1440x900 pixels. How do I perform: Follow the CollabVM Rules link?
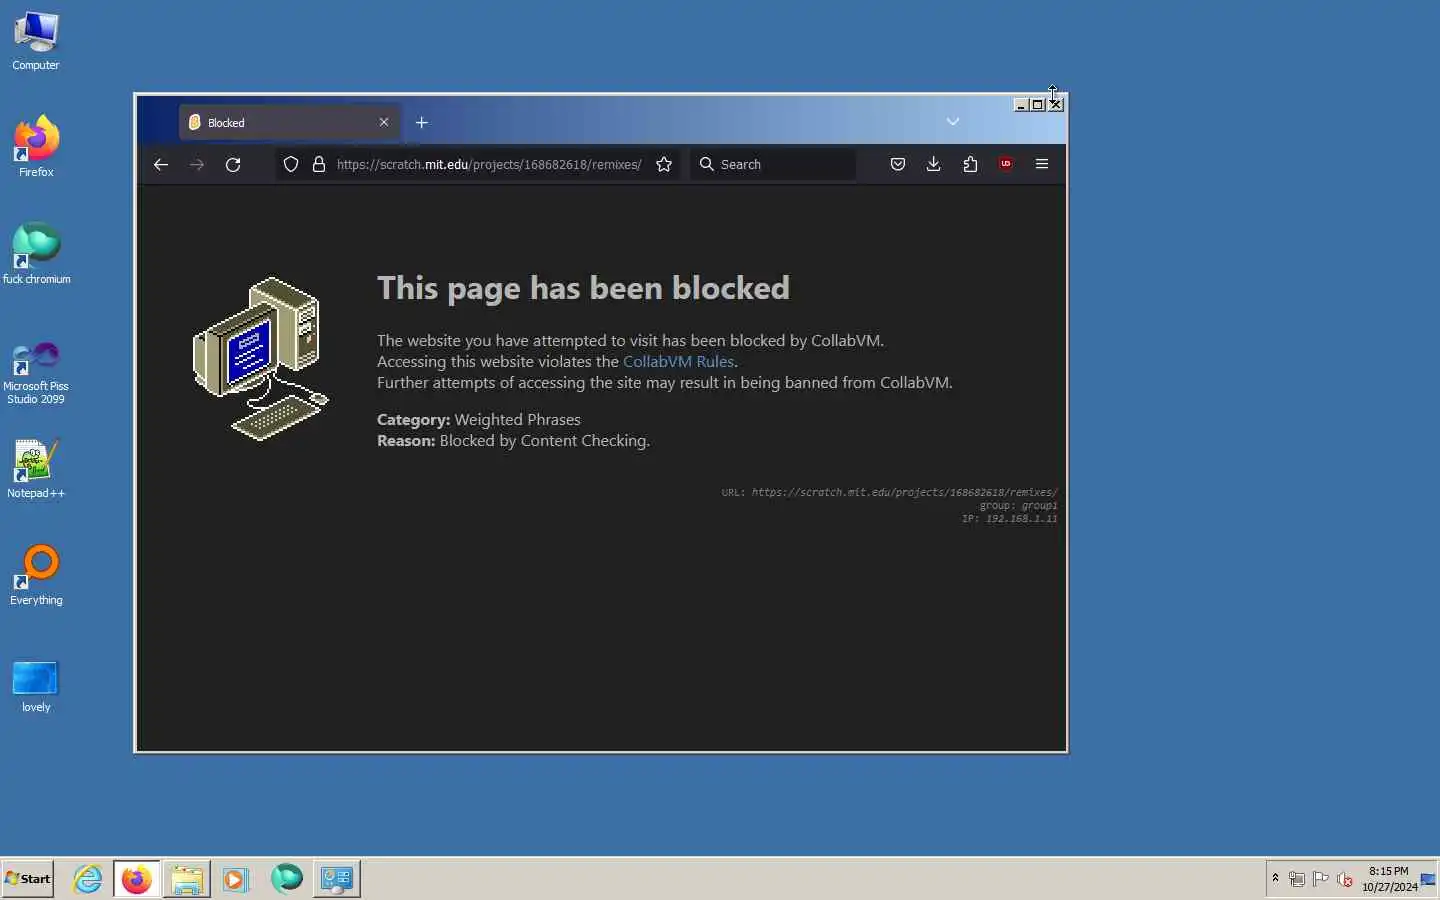pyautogui.click(x=678, y=362)
